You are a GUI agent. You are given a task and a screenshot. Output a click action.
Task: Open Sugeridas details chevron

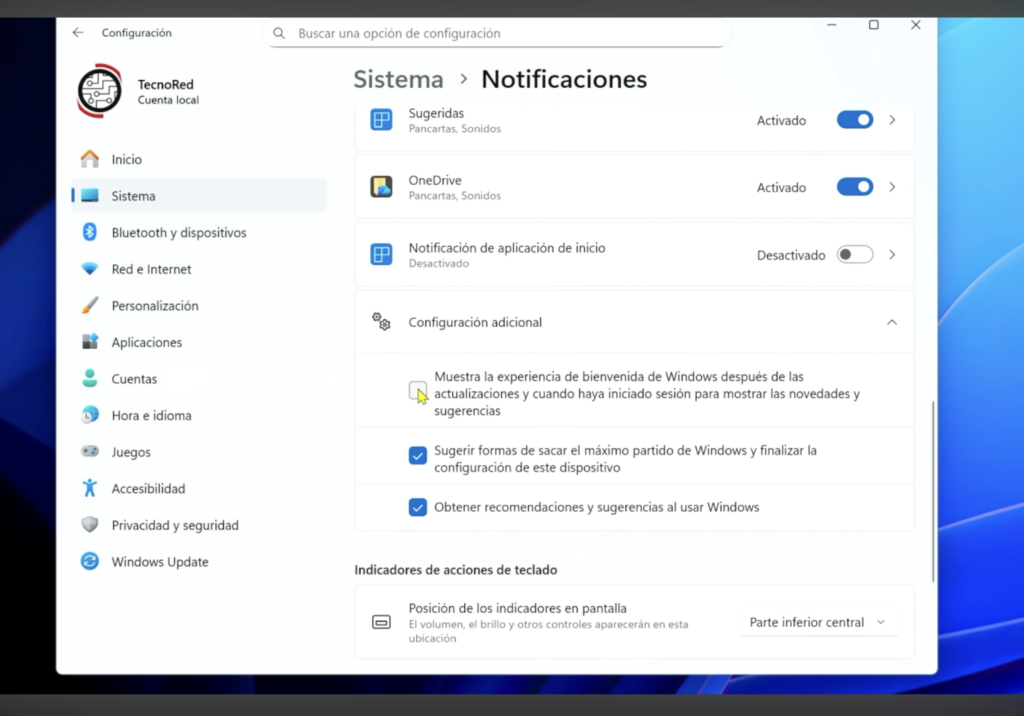(892, 120)
